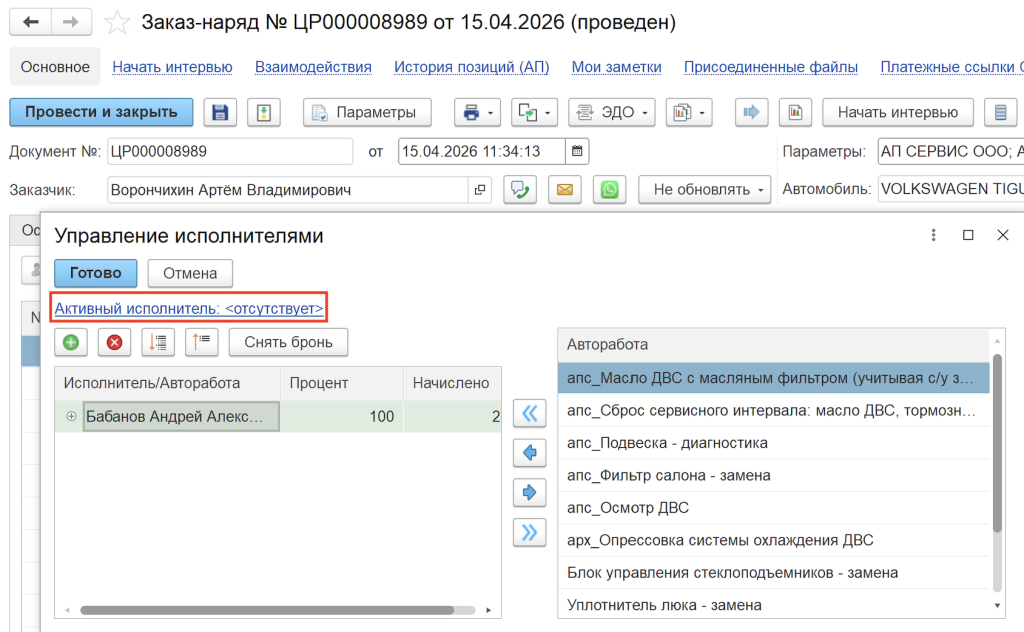Expand the Не обновлять dropdown
This screenshot has width=1024, height=632.
705,190
